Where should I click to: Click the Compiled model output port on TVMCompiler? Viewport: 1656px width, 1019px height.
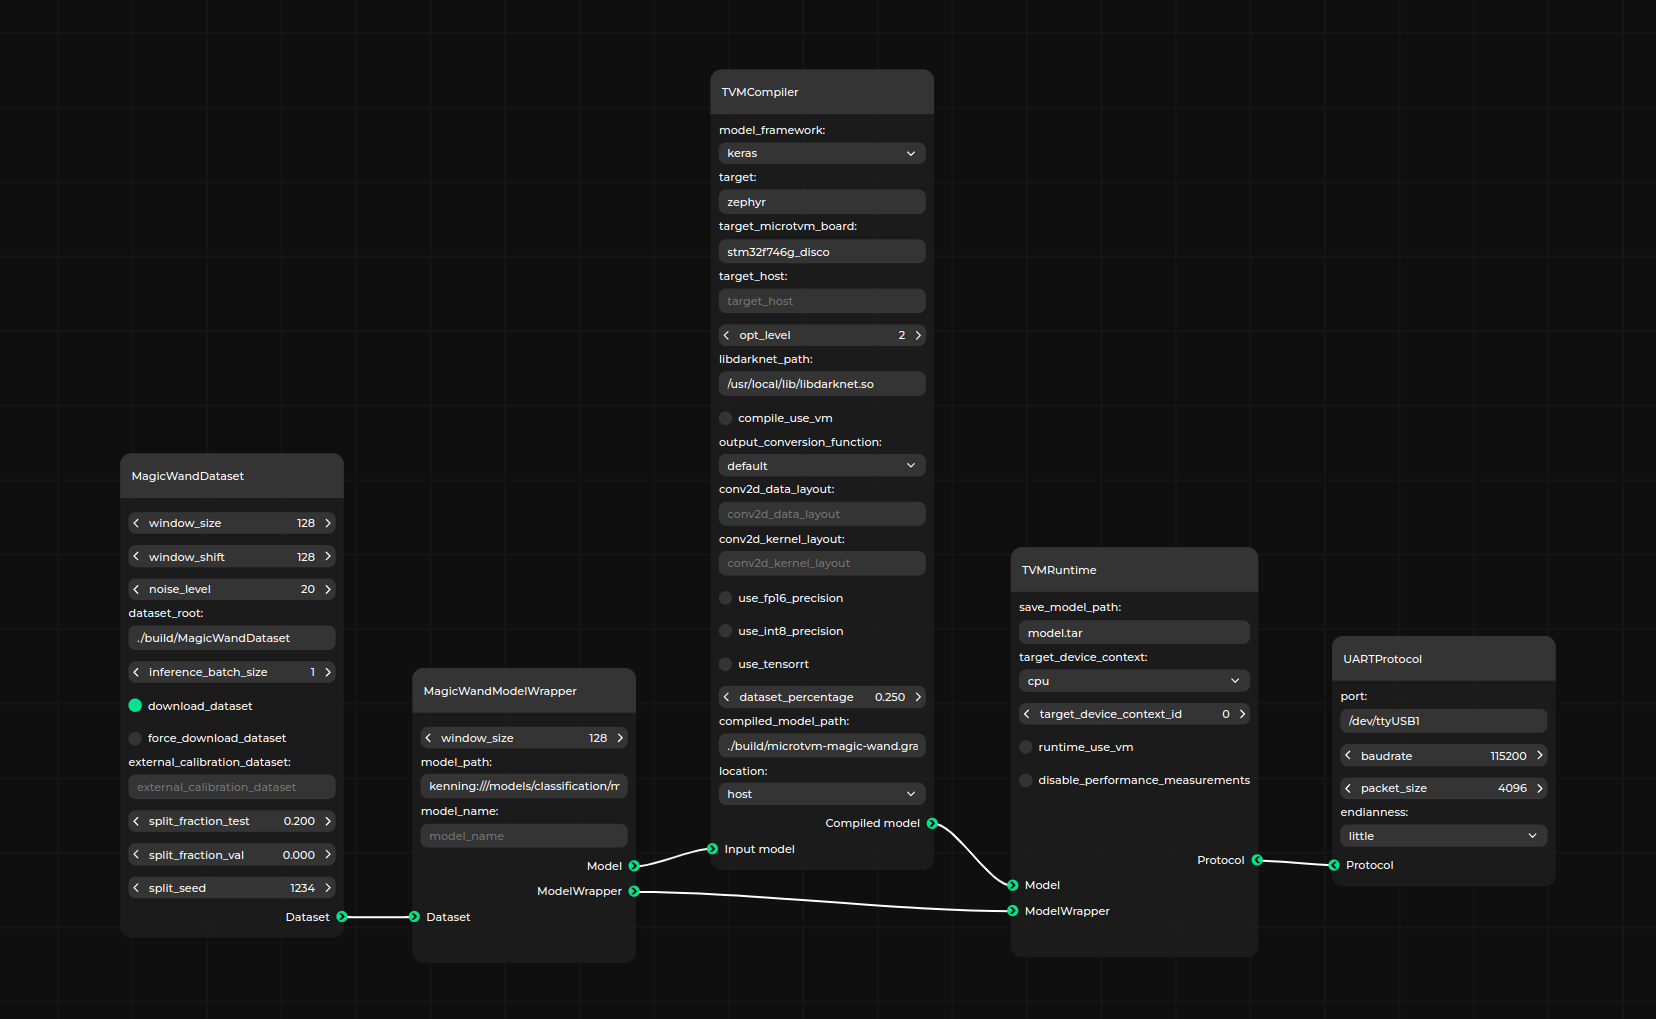(932, 823)
